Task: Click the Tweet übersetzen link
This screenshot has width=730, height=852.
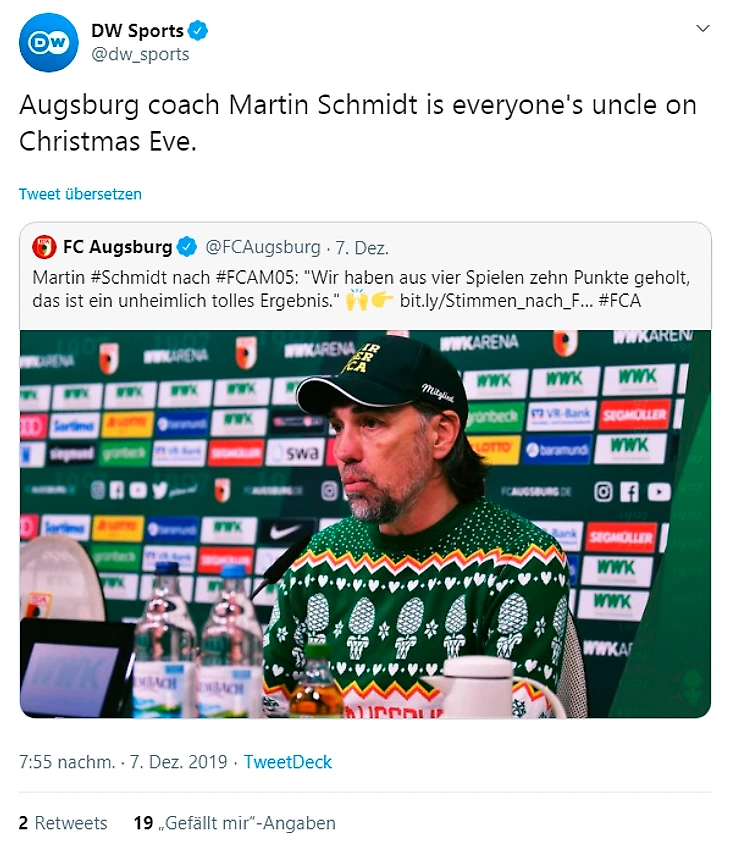Action: [80, 194]
